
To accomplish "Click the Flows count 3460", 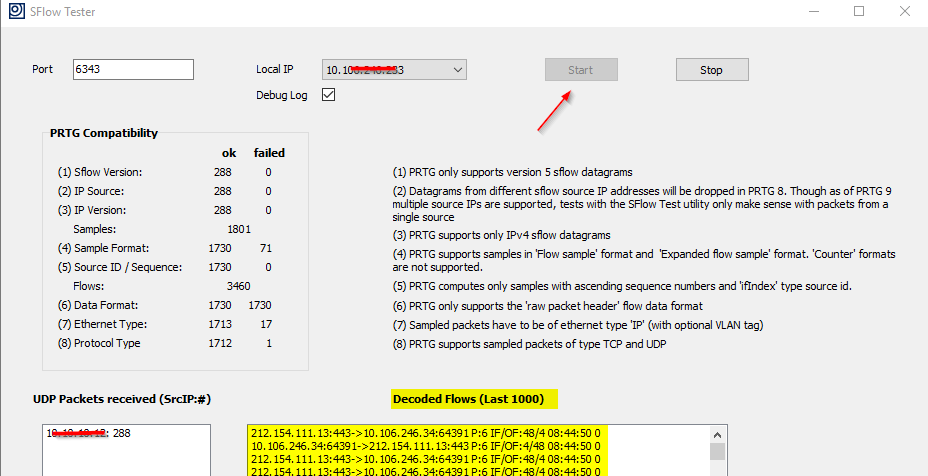I will pos(239,286).
